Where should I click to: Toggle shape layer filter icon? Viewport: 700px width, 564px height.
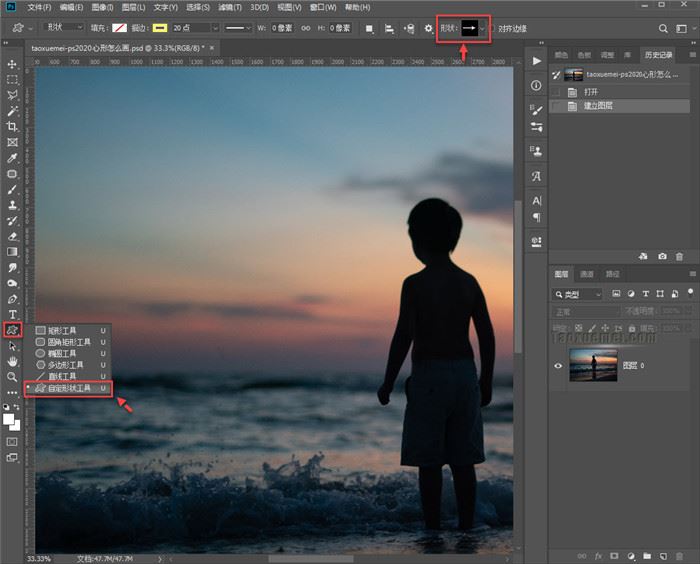pos(660,294)
